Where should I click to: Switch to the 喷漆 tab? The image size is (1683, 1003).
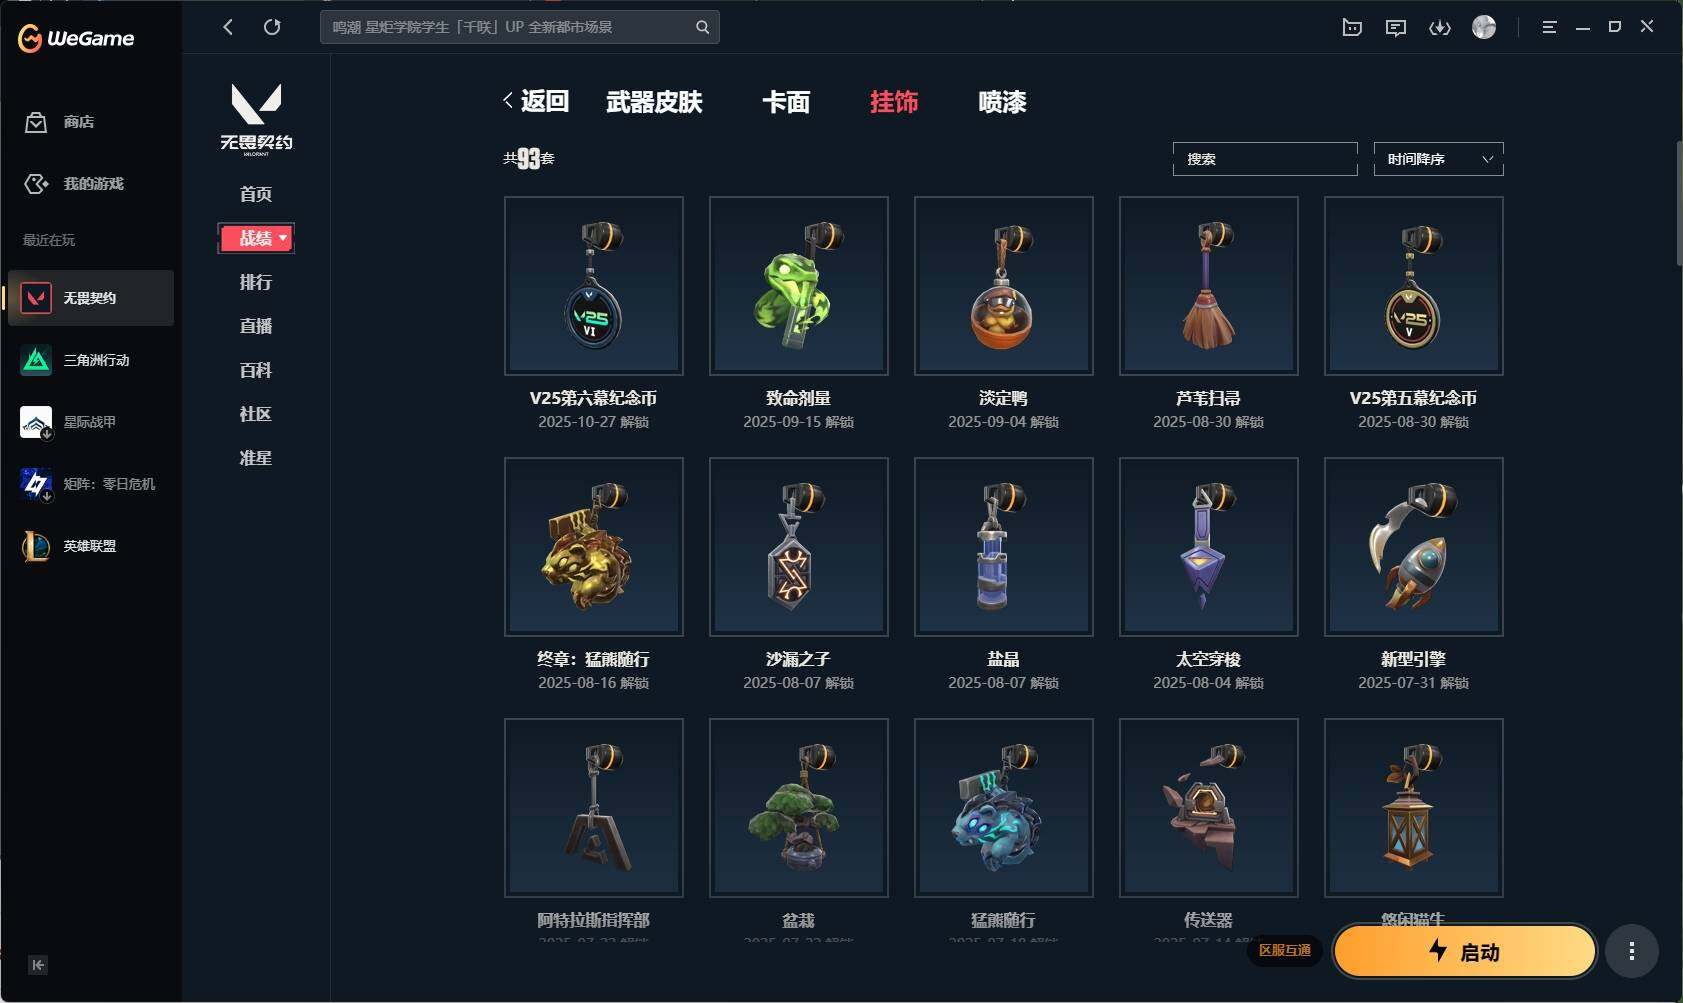click(1002, 102)
